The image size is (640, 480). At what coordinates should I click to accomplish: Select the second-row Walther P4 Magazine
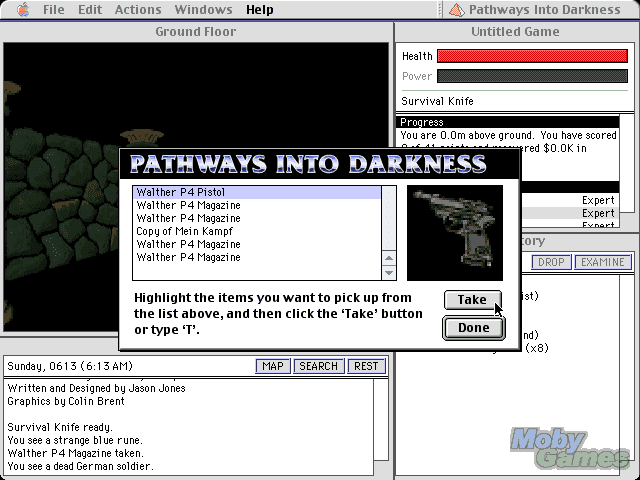pyautogui.click(x=257, y=205)
